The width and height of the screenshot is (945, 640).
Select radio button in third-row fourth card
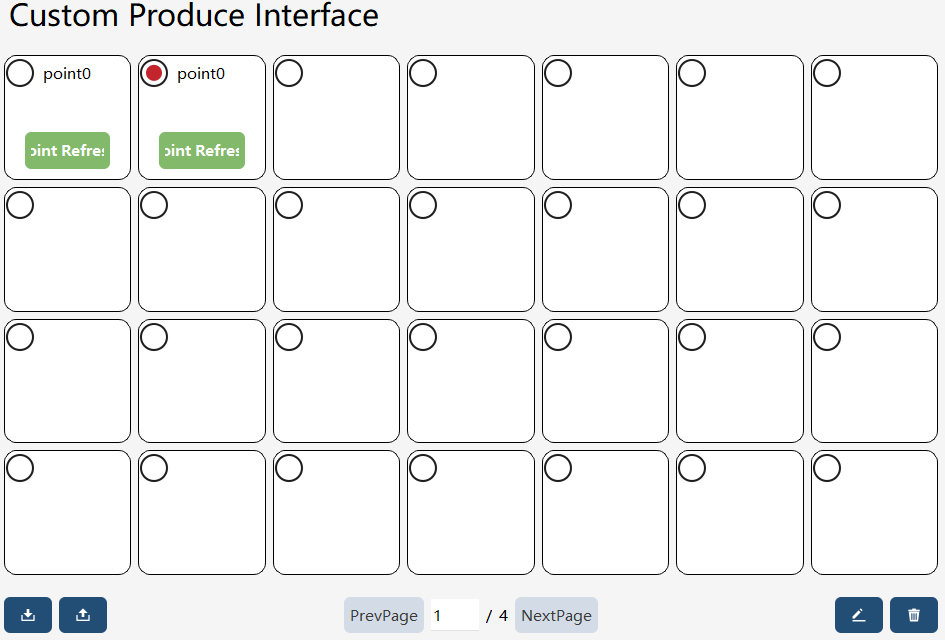tap(423, 337)
